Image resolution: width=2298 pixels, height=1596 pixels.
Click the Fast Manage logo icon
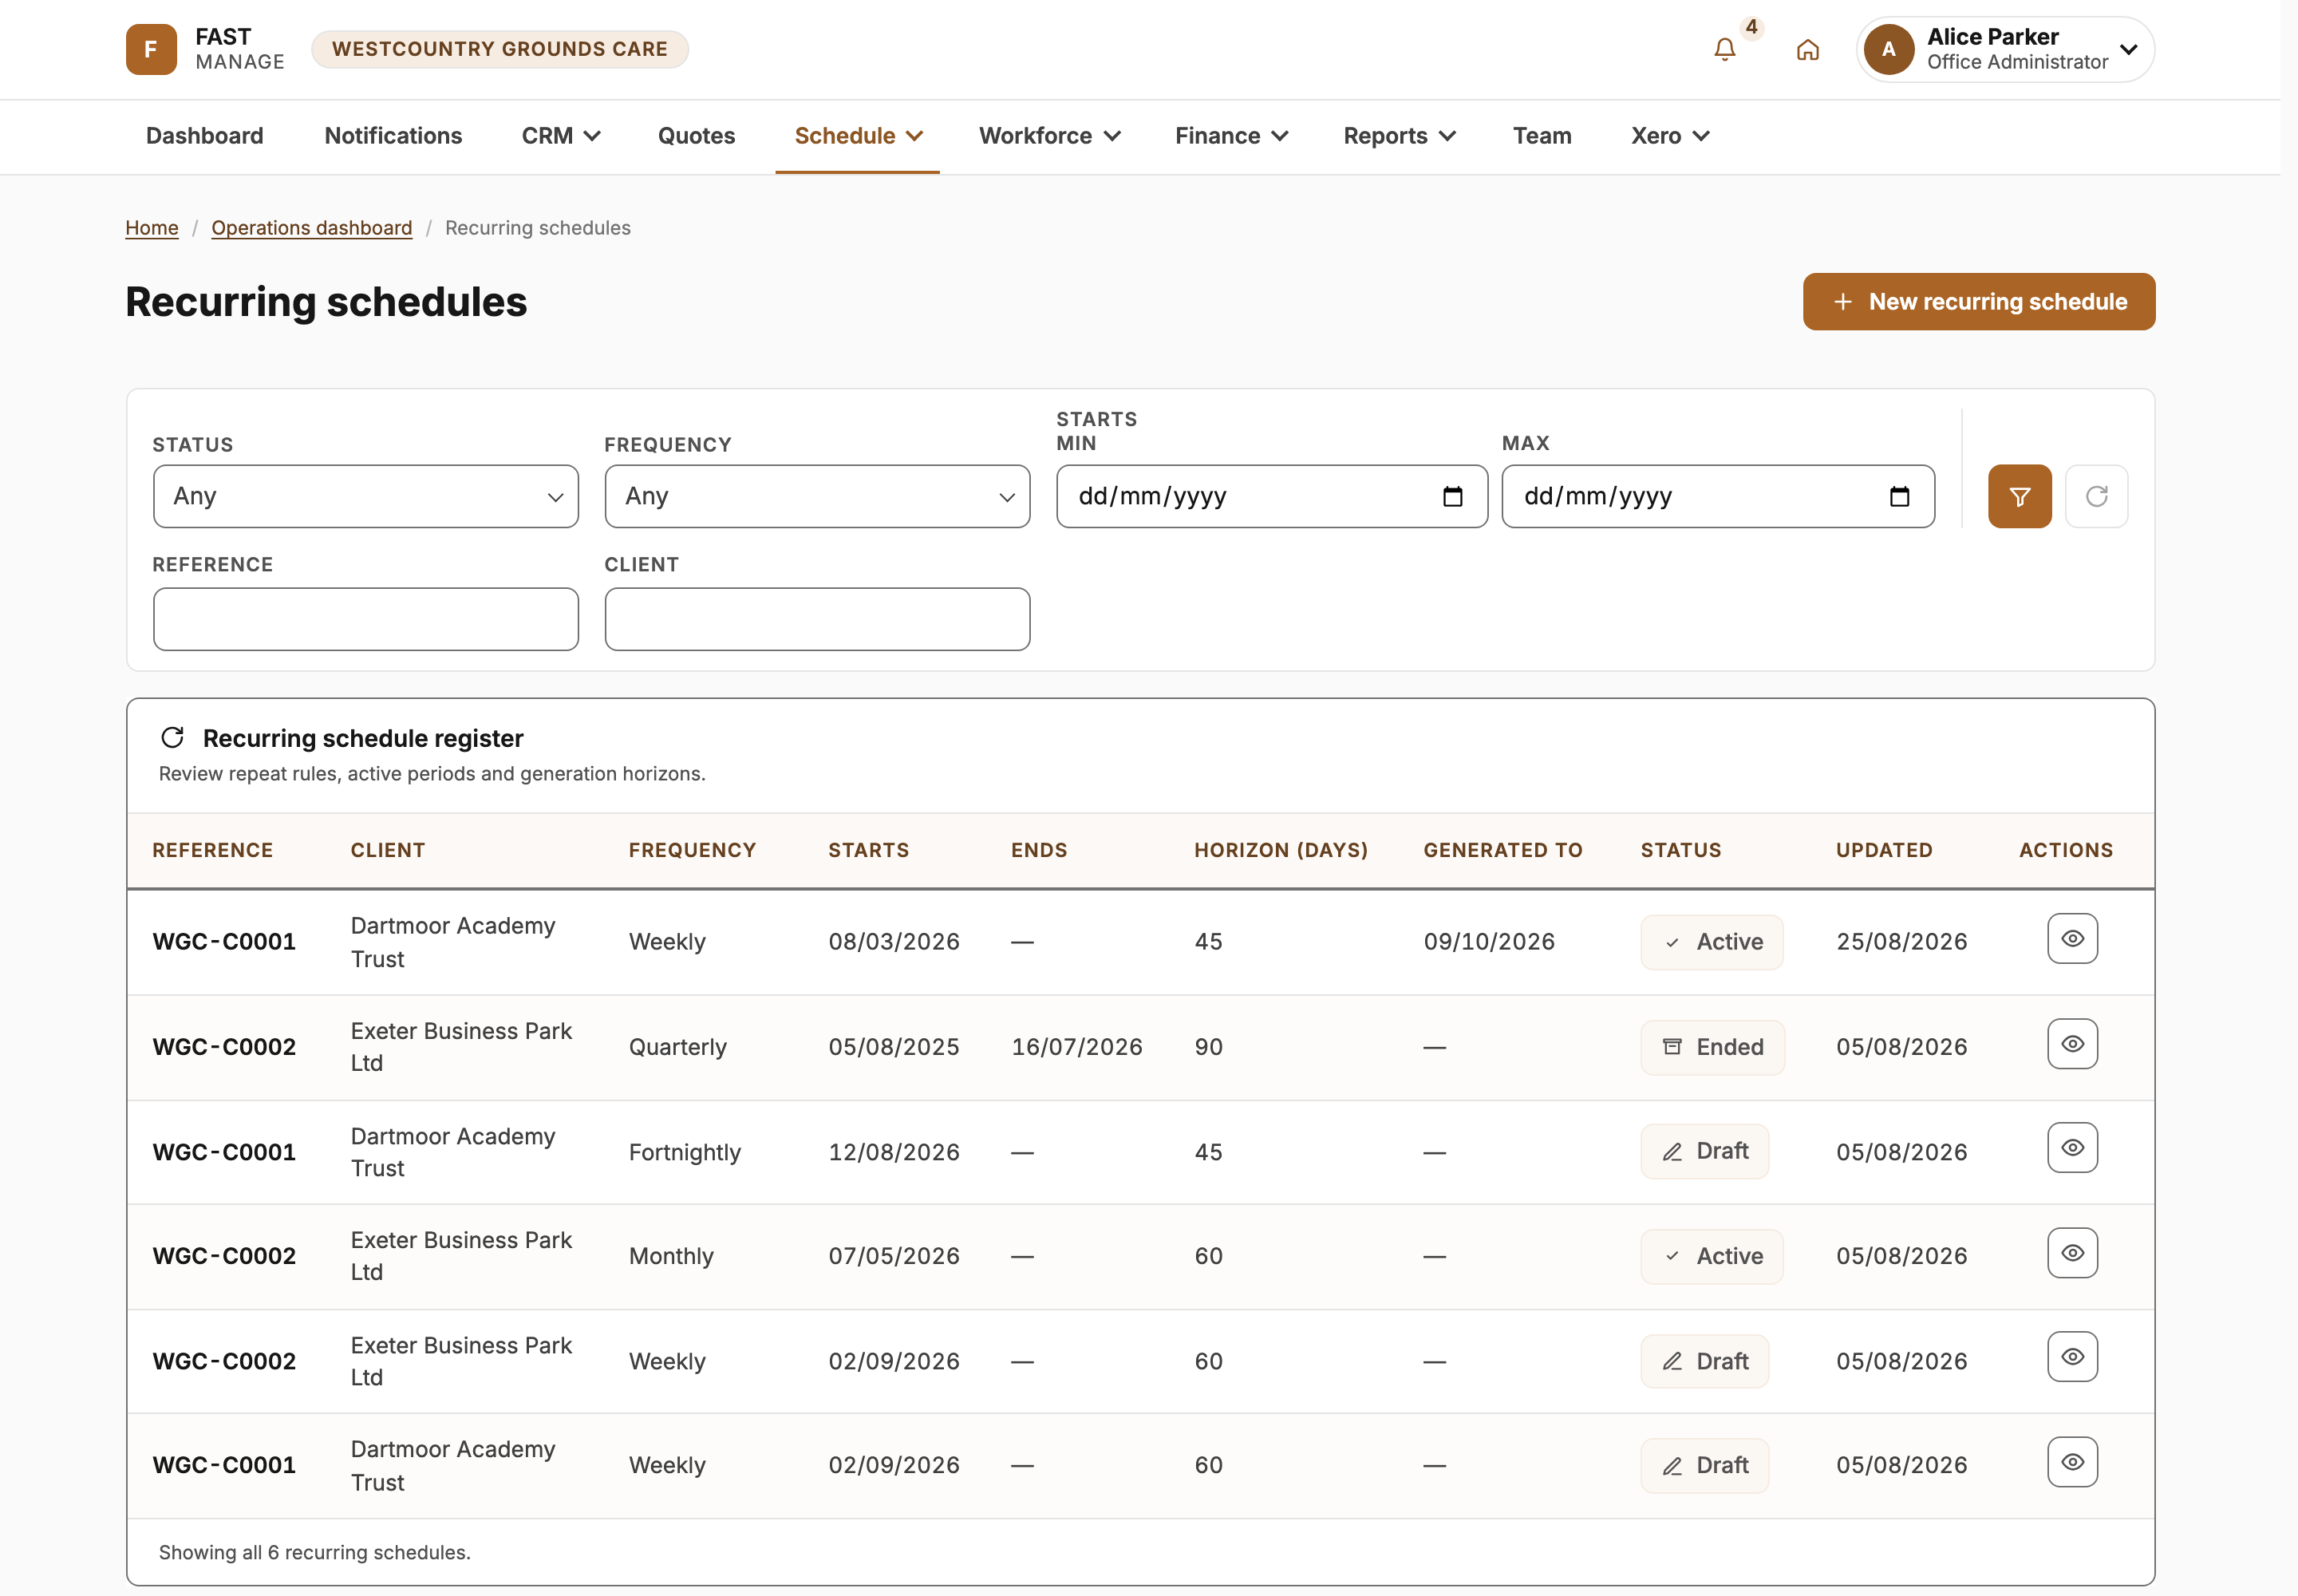151,49
